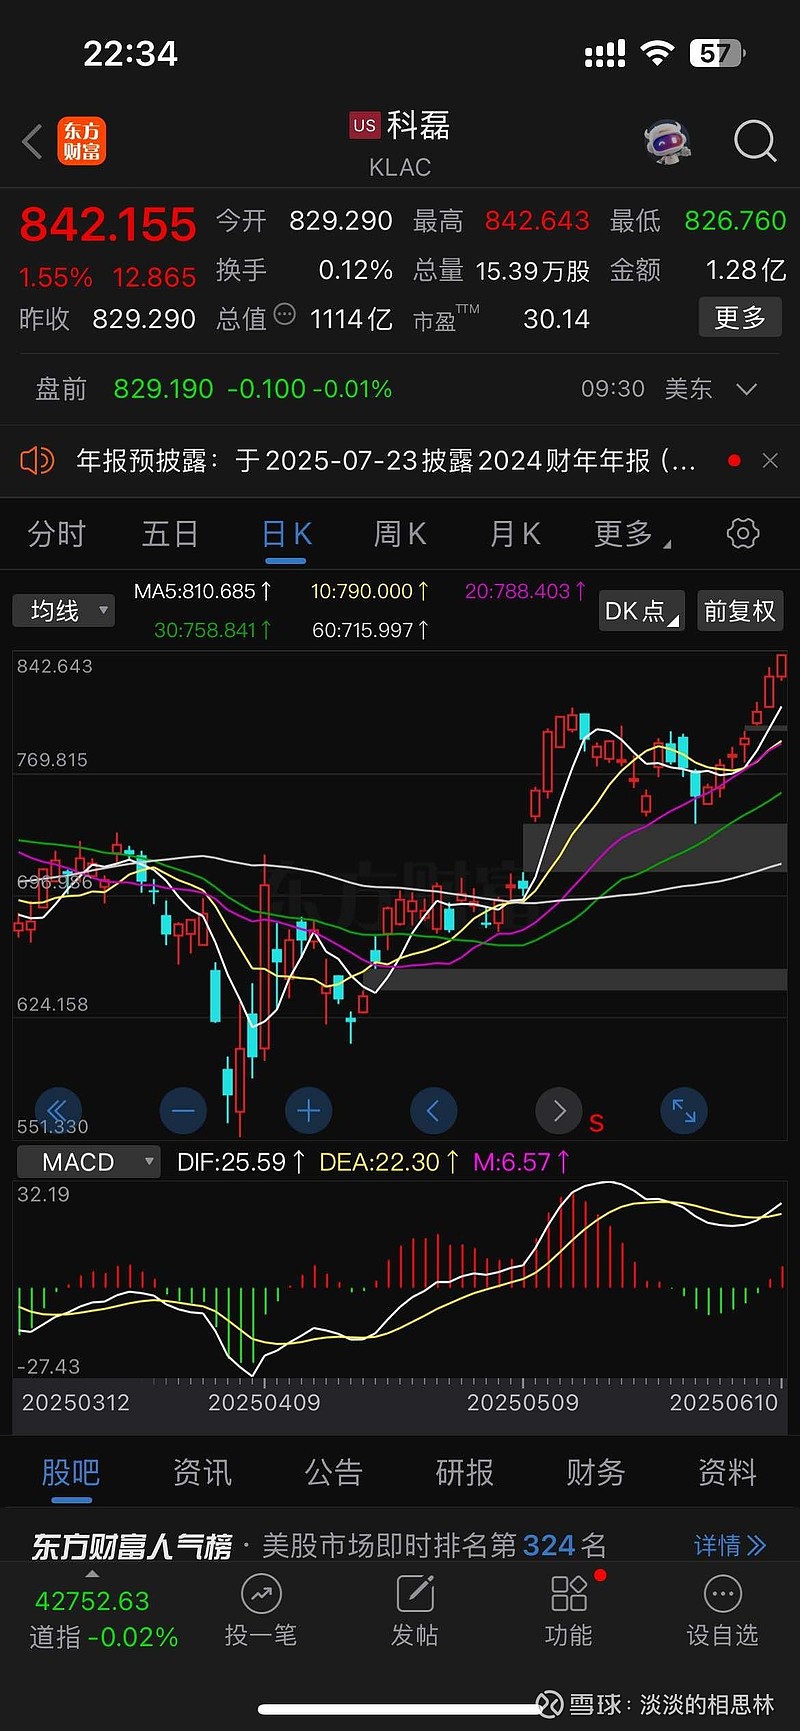Open the 资料 tab
Image resolution: width=800 pixels, height=1731 pixels.
[727, 1472]
